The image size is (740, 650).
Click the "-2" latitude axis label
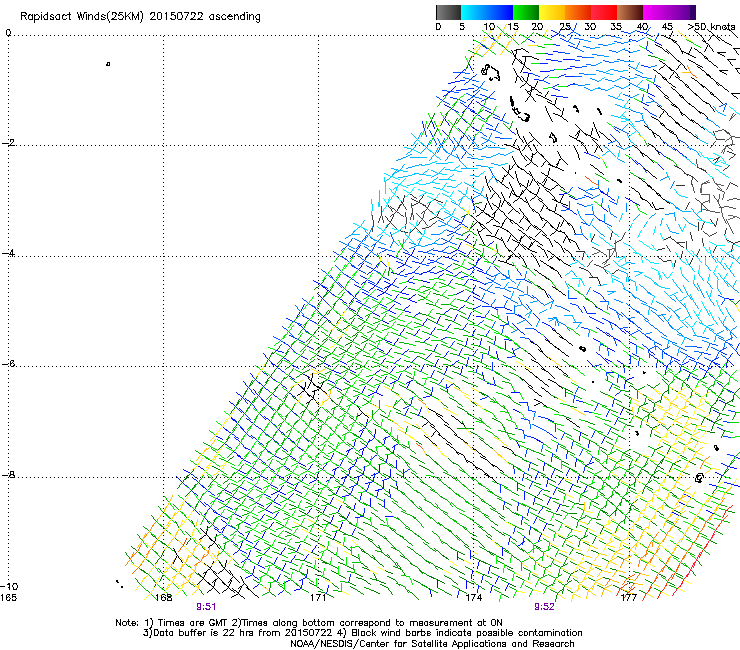pyautogui.click(x=8, y=143)
